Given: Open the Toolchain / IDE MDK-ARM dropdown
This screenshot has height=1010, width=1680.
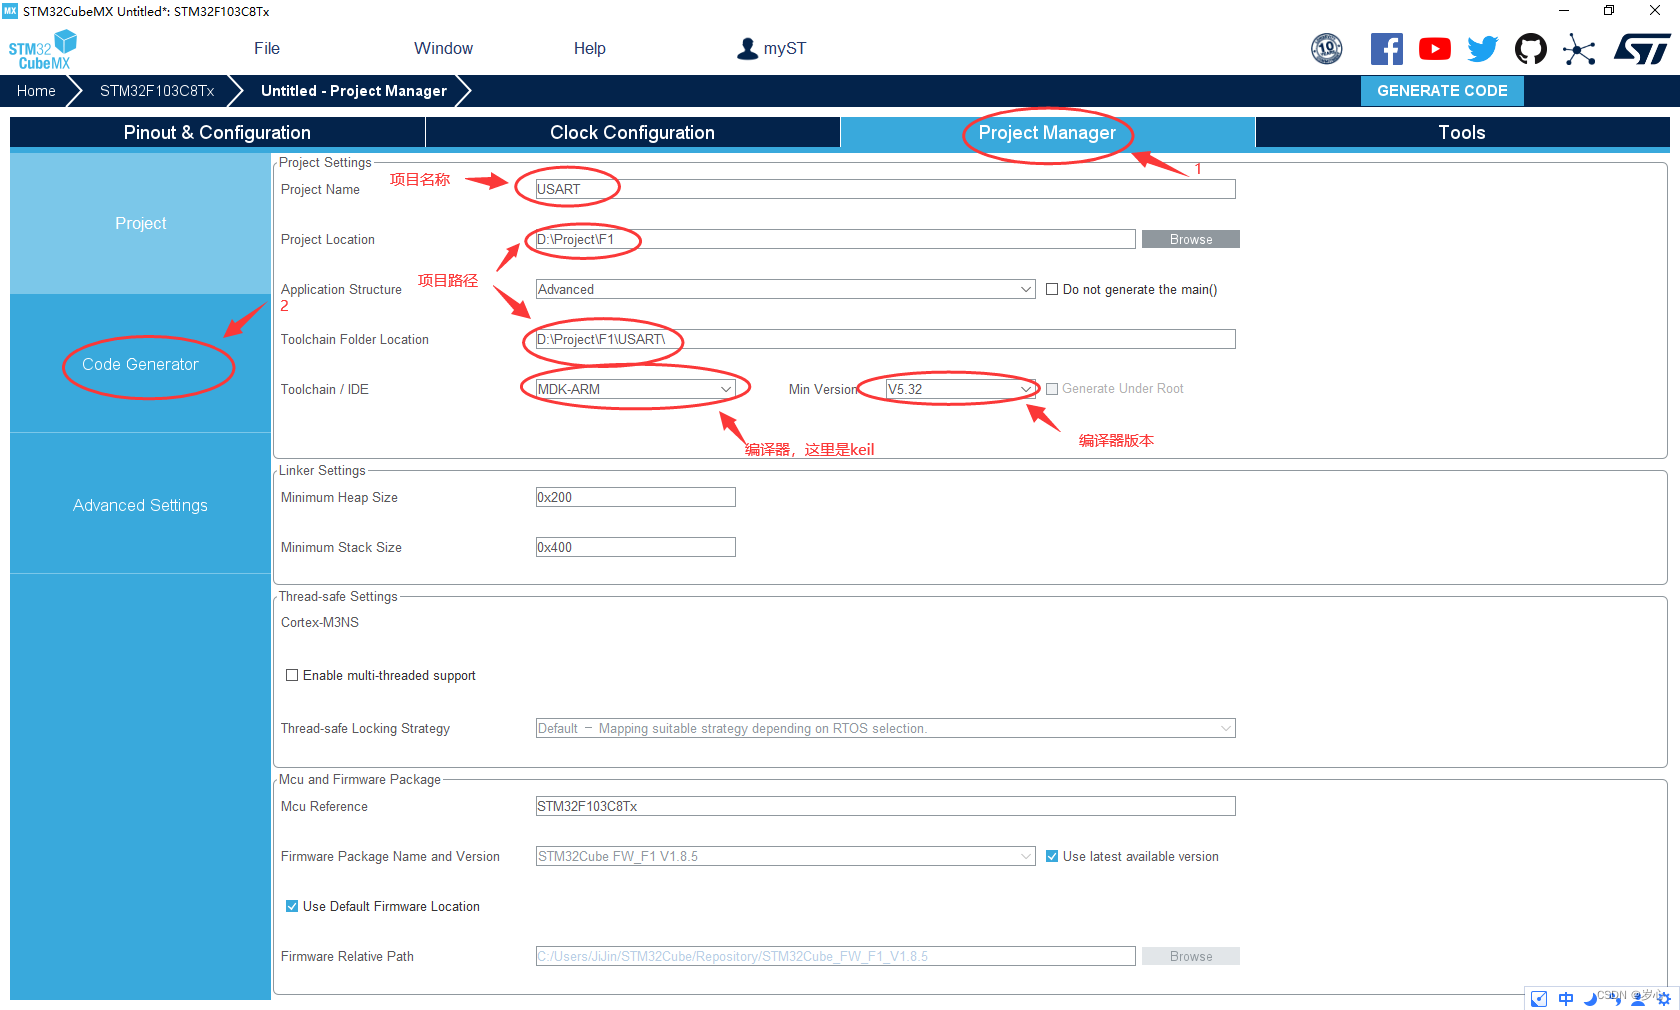Looking at the screenshot, I should pyautogui.click(x=635, y=389).
